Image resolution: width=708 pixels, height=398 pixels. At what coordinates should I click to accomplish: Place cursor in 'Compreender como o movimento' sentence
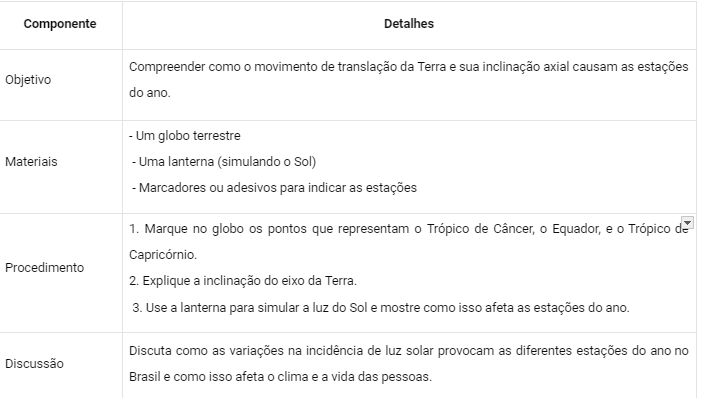tap(409, 67)
